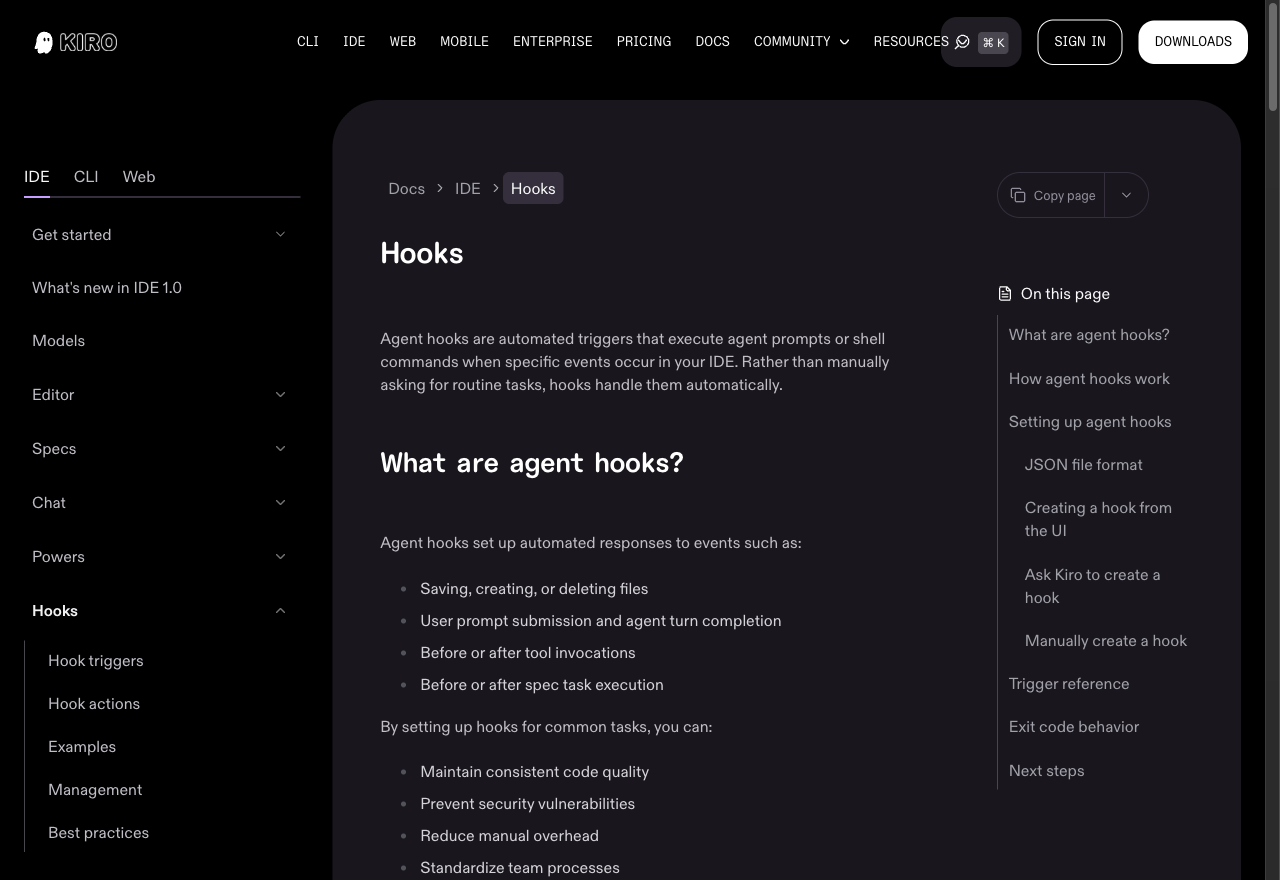The image size is (1280, 880).
Task: Expand the Editor section chevron
Action: [x=280, y=395]
